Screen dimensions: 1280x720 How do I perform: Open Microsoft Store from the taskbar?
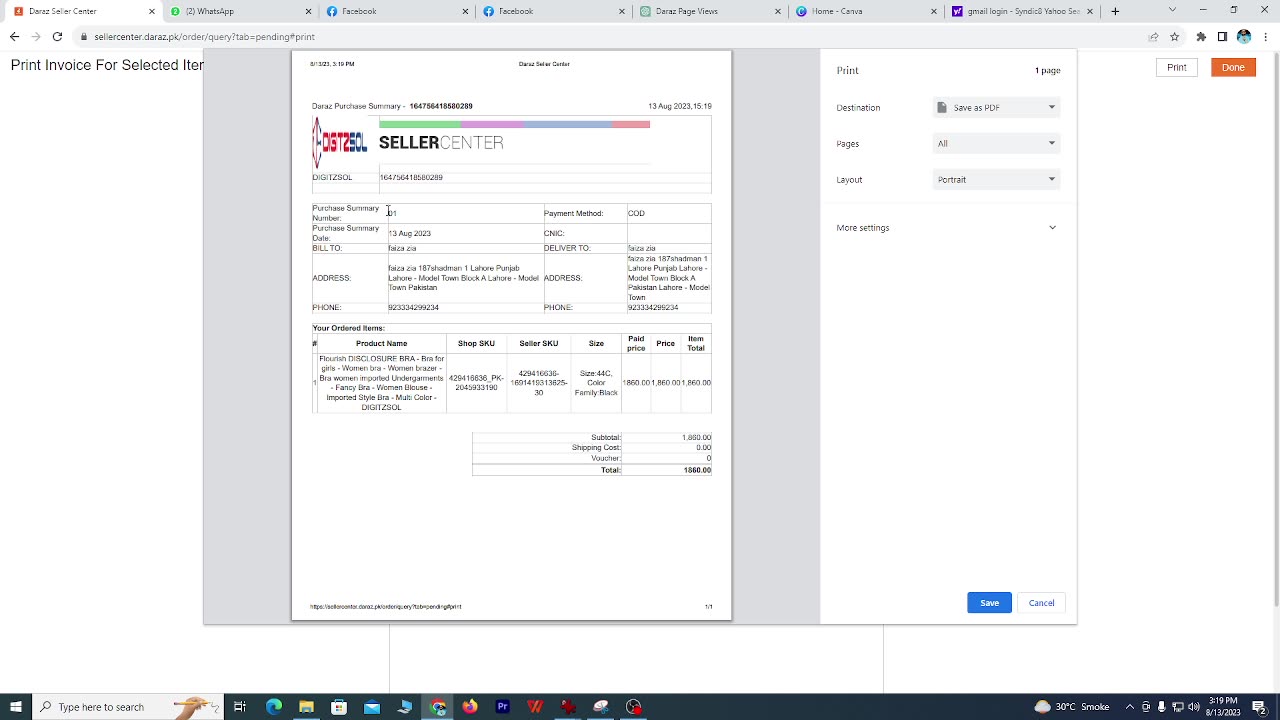(339, 707)
